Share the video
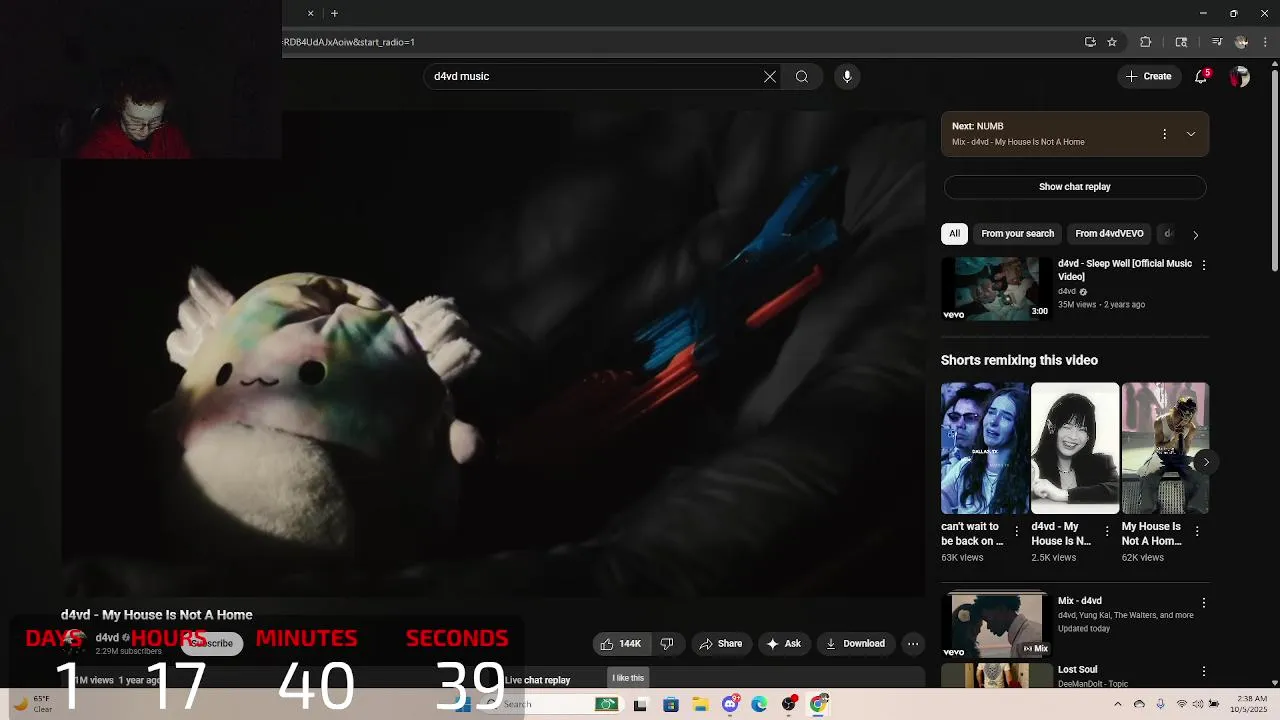Viewport: 1280px width, 720px height. 721,644
